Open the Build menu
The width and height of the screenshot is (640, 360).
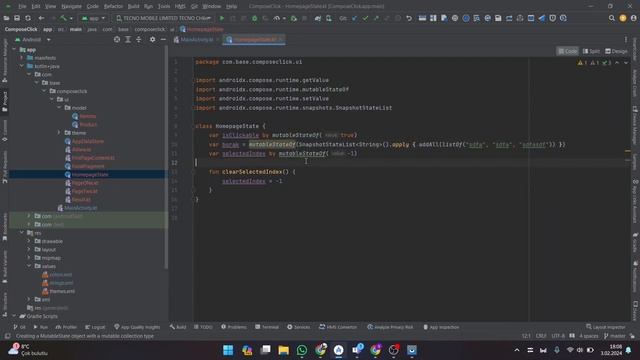[133, 6]
